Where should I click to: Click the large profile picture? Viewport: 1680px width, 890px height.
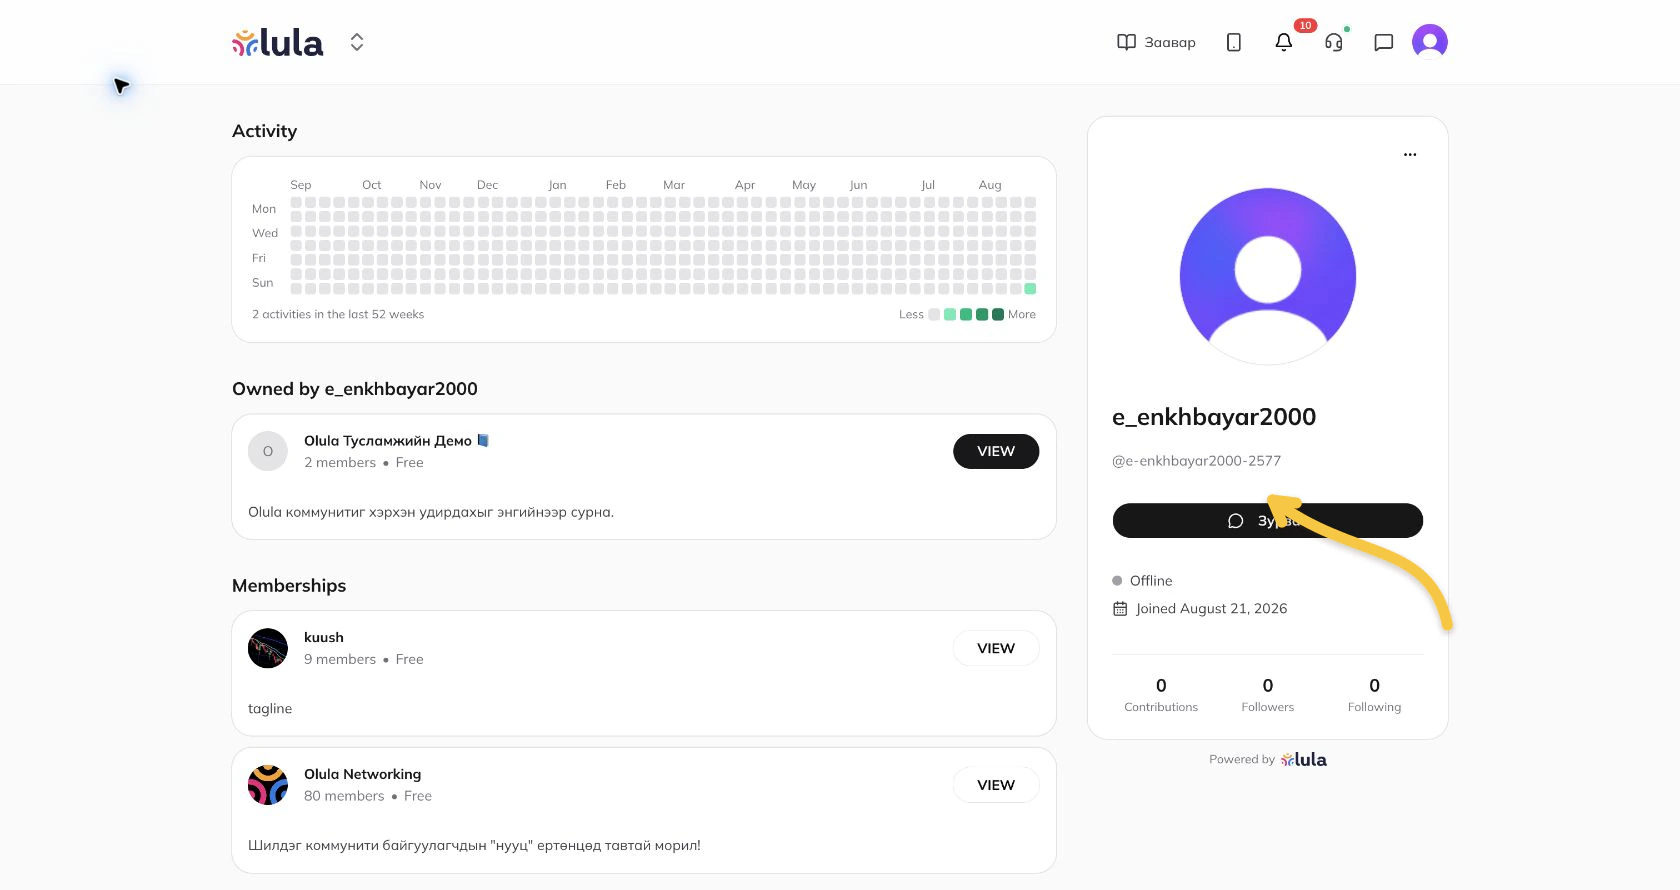pyautogui.click(x=1268, y=276)
